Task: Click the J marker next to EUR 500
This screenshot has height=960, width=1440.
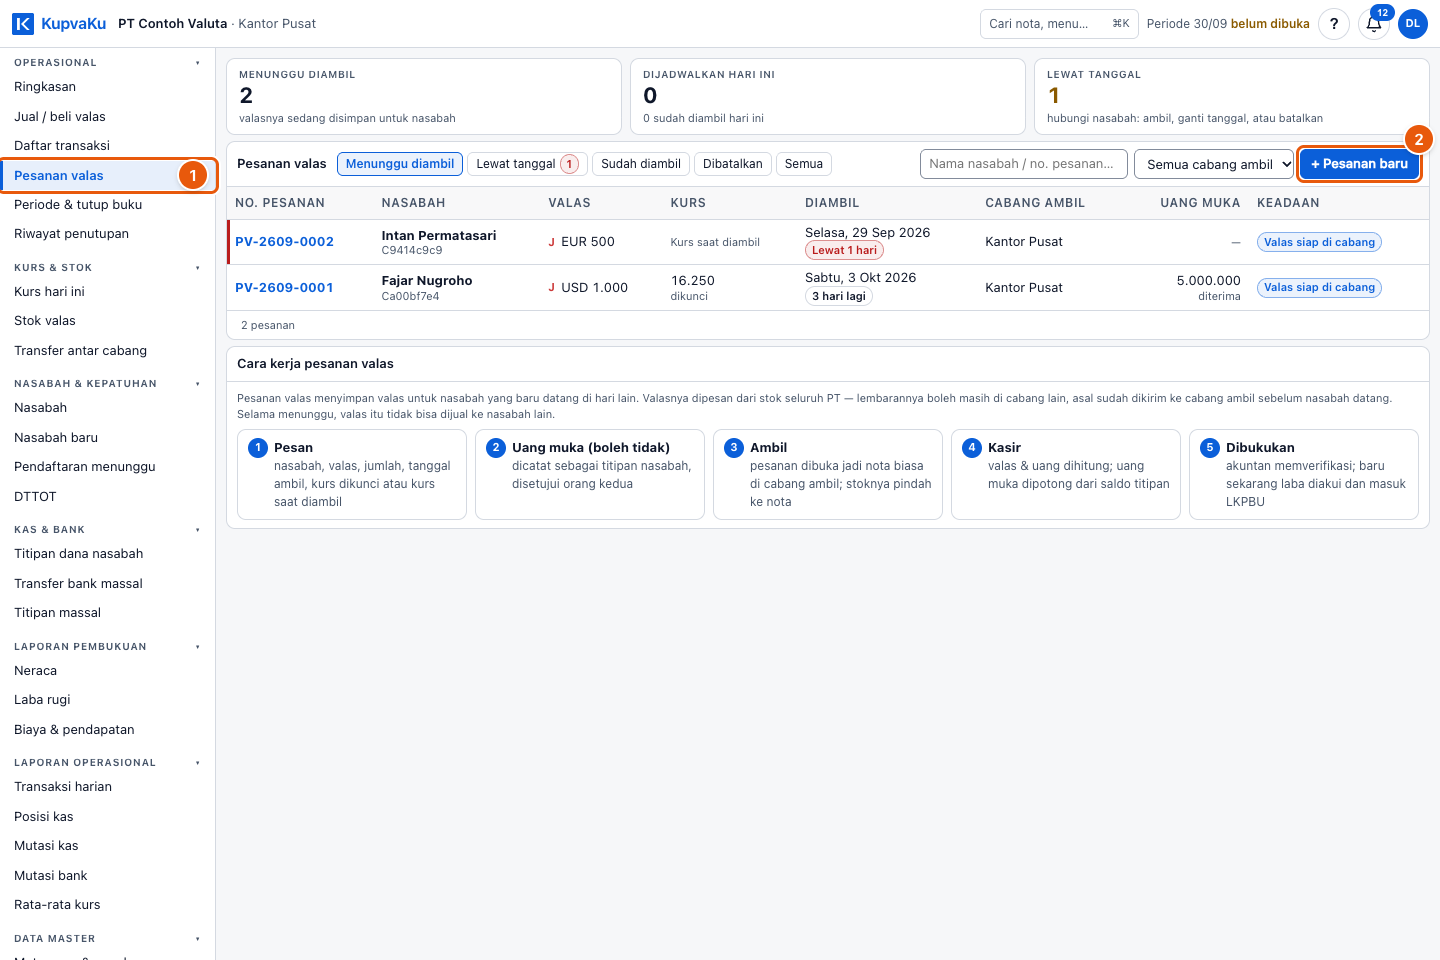Action: point(551,242)
